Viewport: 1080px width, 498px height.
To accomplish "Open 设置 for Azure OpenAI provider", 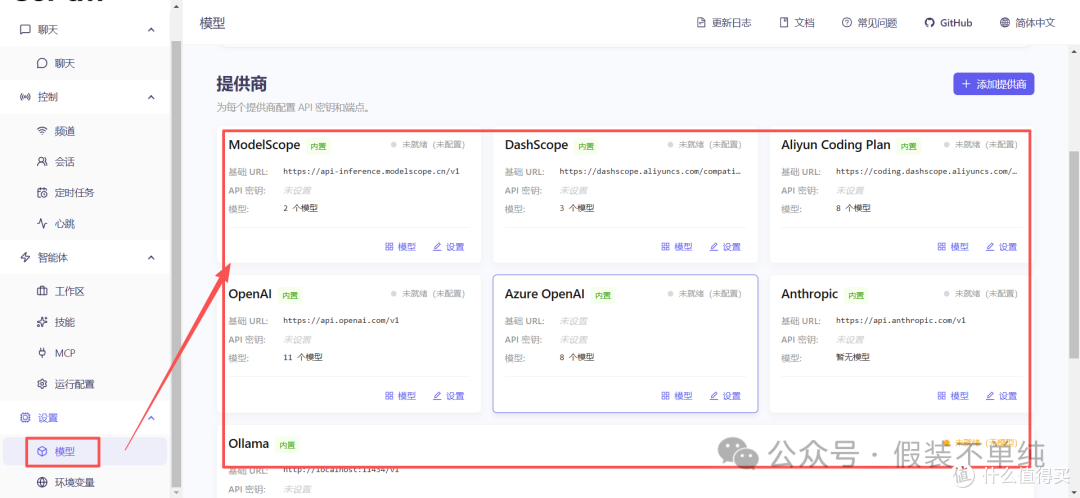I will click(725, 395).
